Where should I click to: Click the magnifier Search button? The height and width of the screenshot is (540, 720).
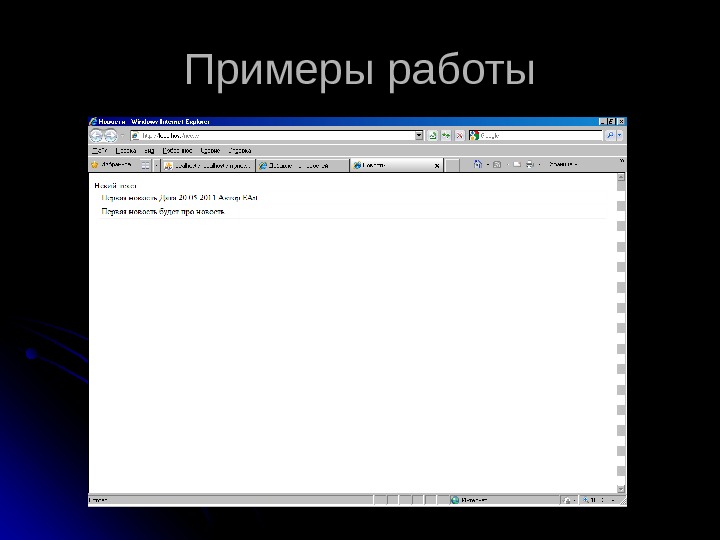pos(610,135)
